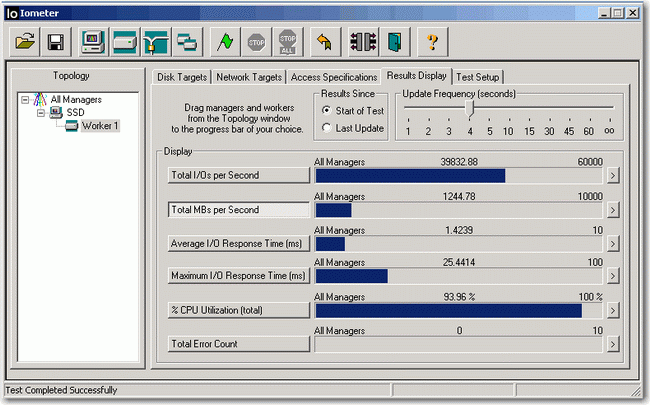Minimize the Iometer window
Image resolution: width=650 pixels, height=405 pixels.
604,13
